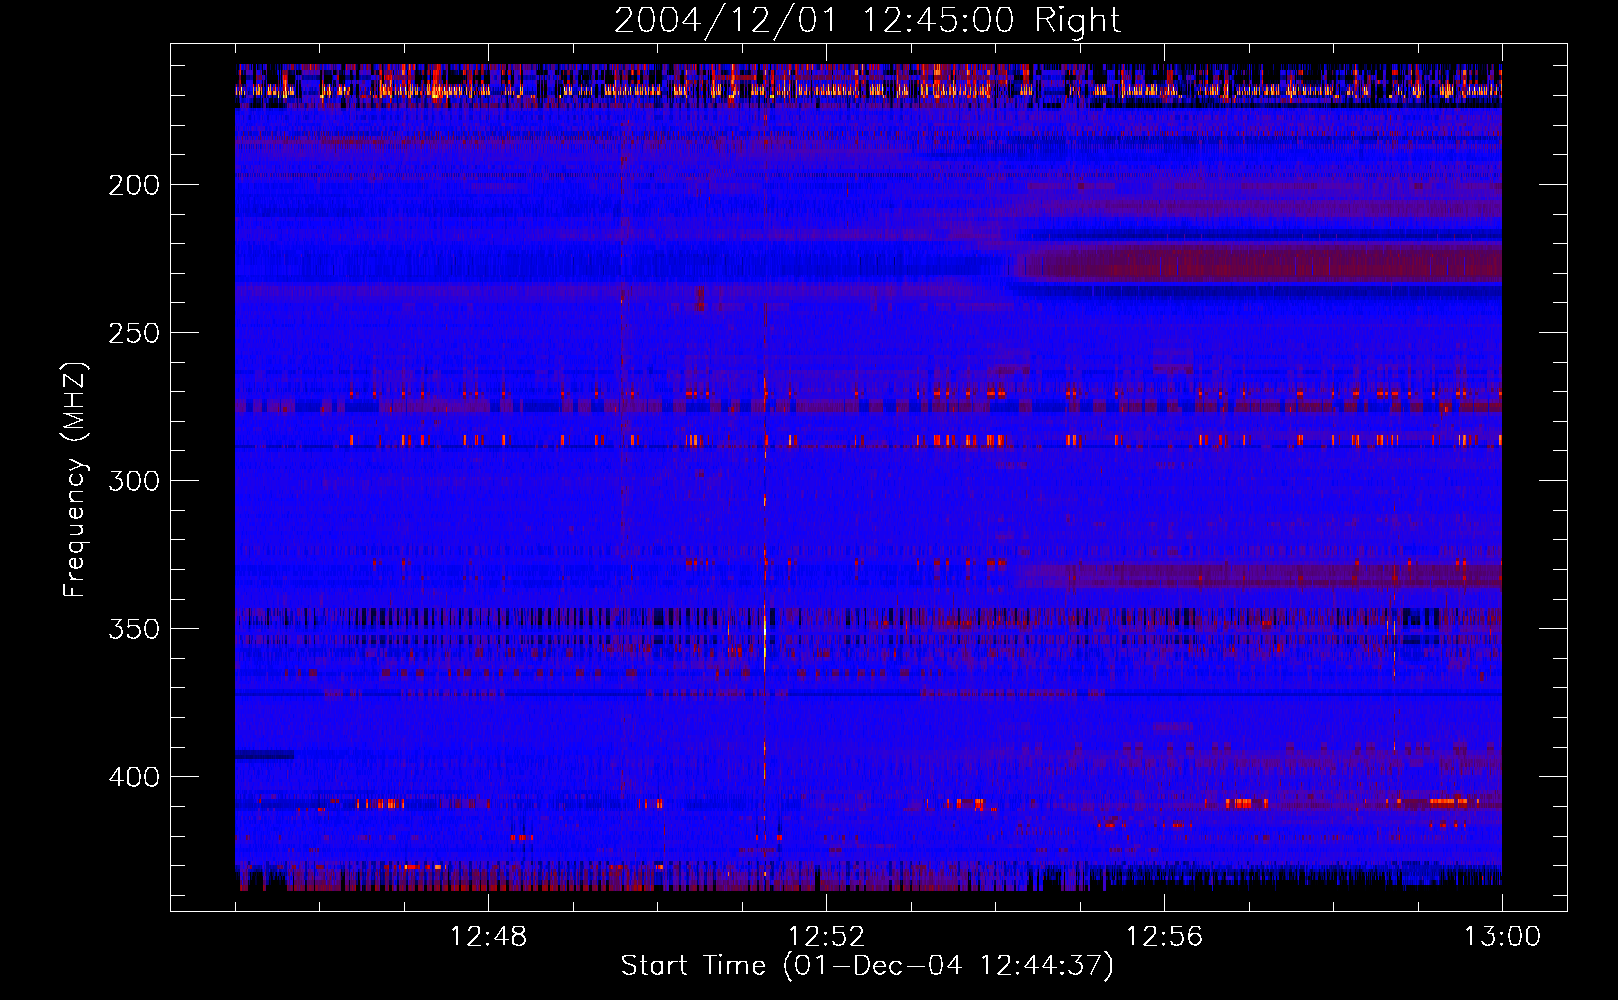
Task: Click the 13:00 time tick label
Action: (1502, 937)
